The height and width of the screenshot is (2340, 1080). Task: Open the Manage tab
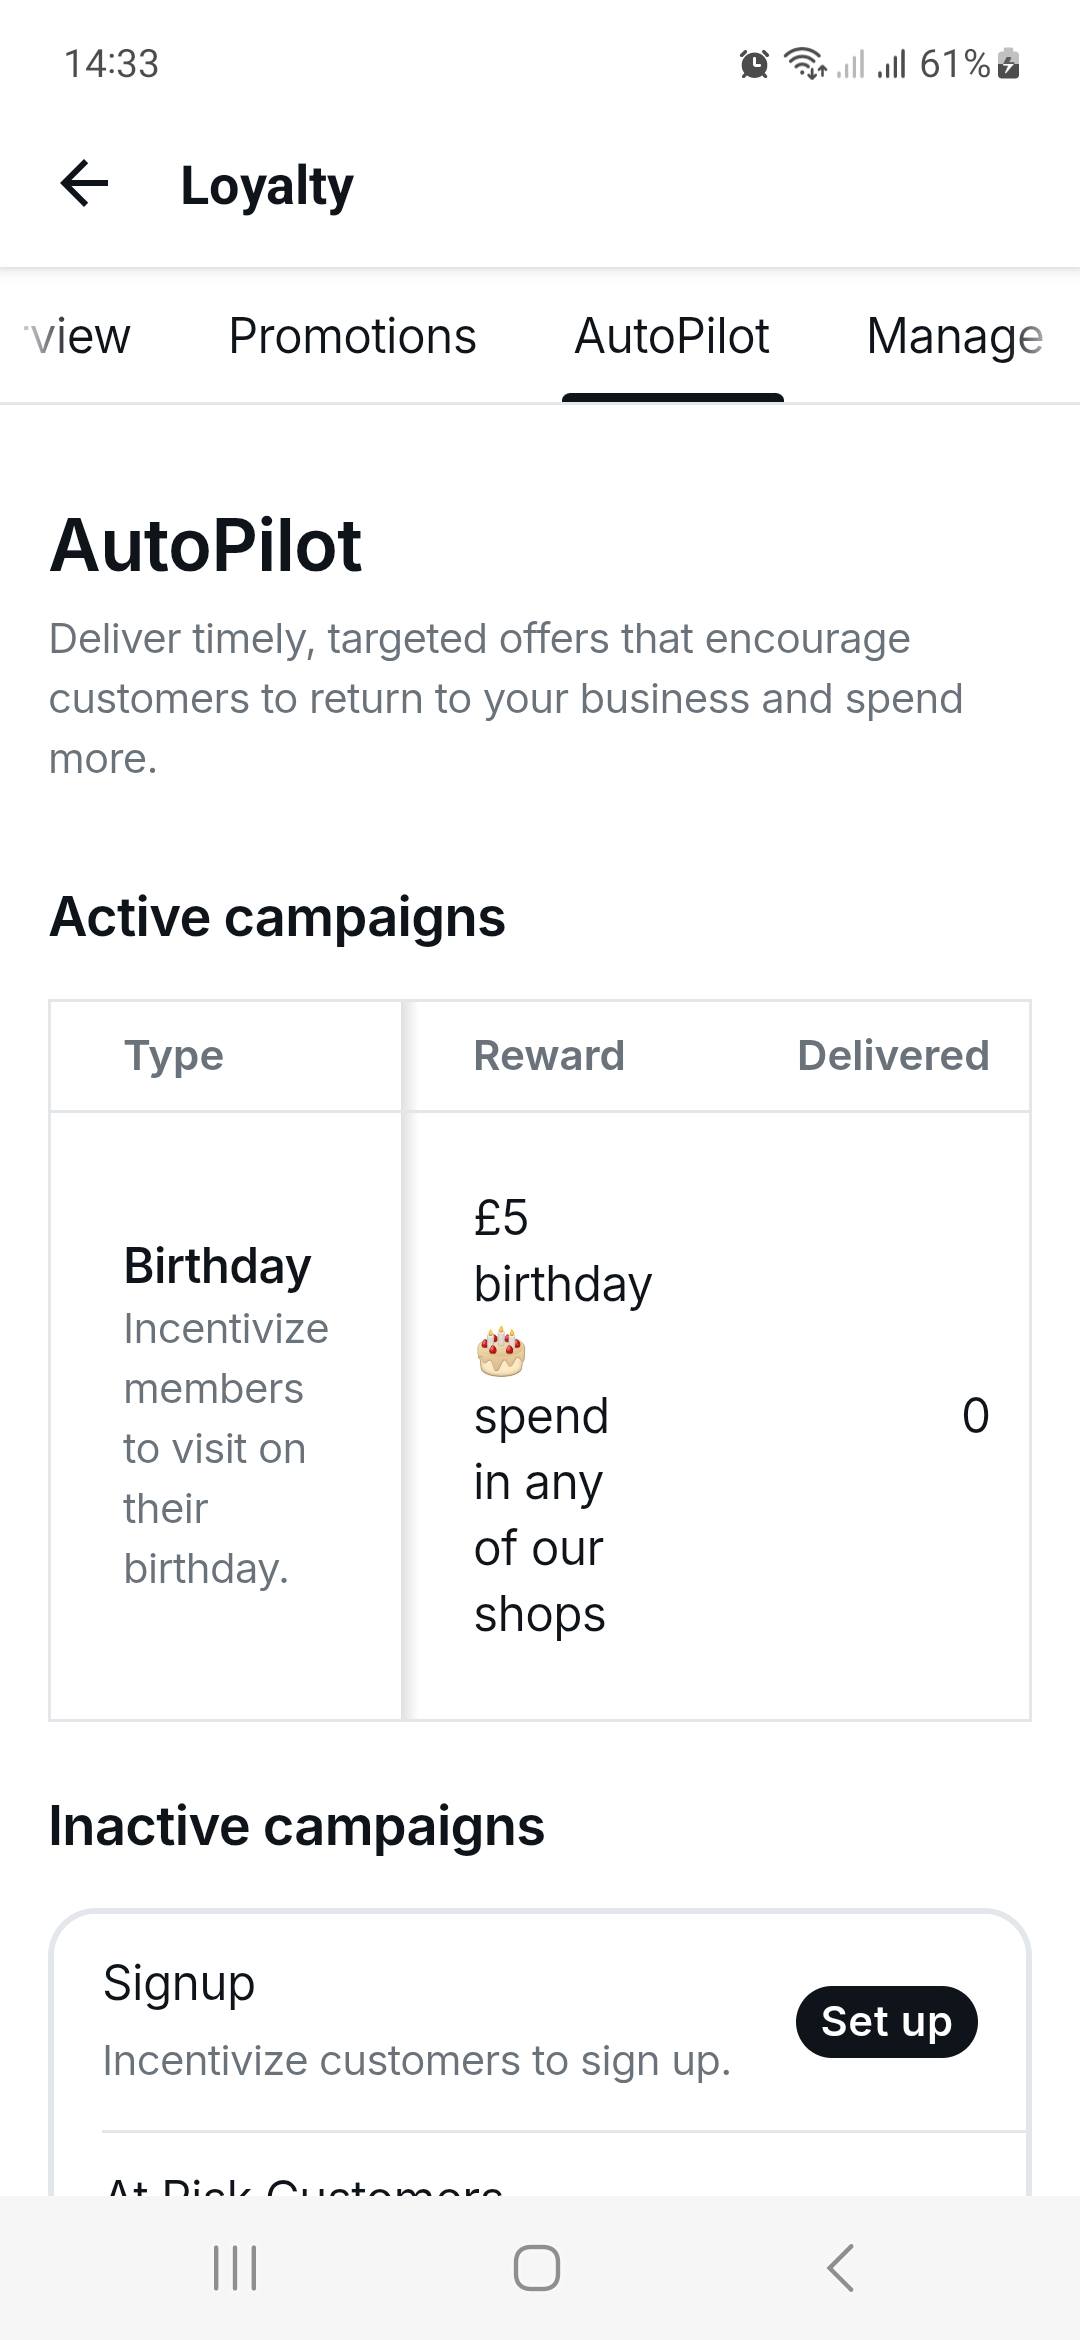955,336
